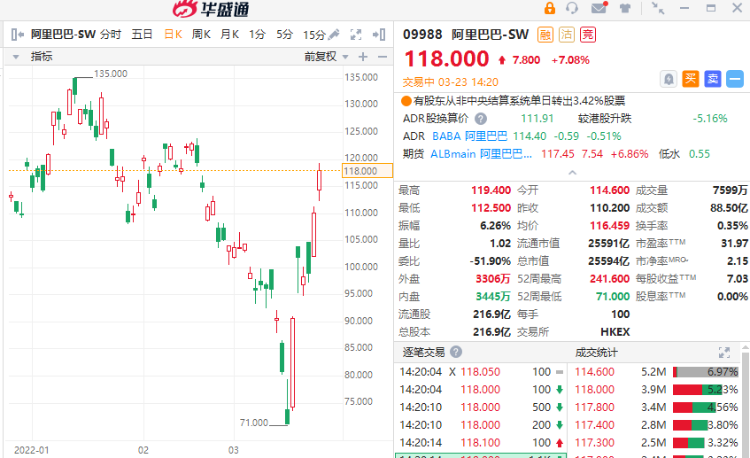Click the 交易所 value HKEX
Viewport: 750px width, 458px height.
point(615,332)
